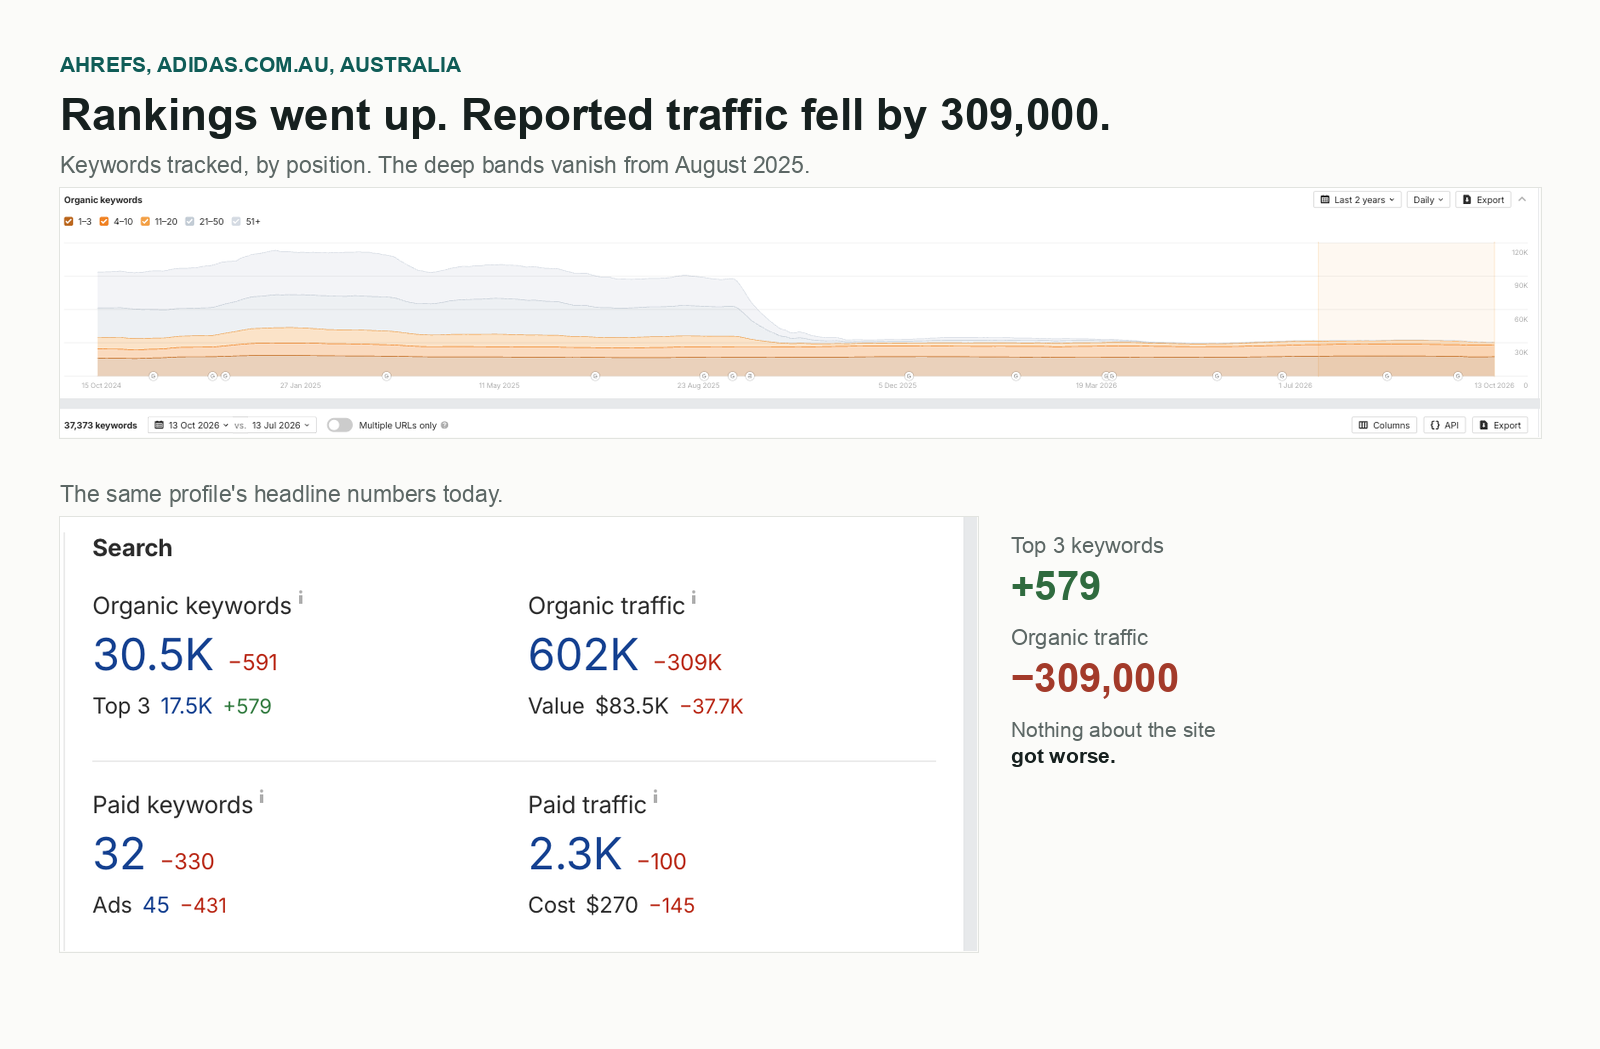The width and height of the screenshot is (1600, 1049).
Task: Click the Google update marker above 5 Dec 2025
Action: point(909,376)
